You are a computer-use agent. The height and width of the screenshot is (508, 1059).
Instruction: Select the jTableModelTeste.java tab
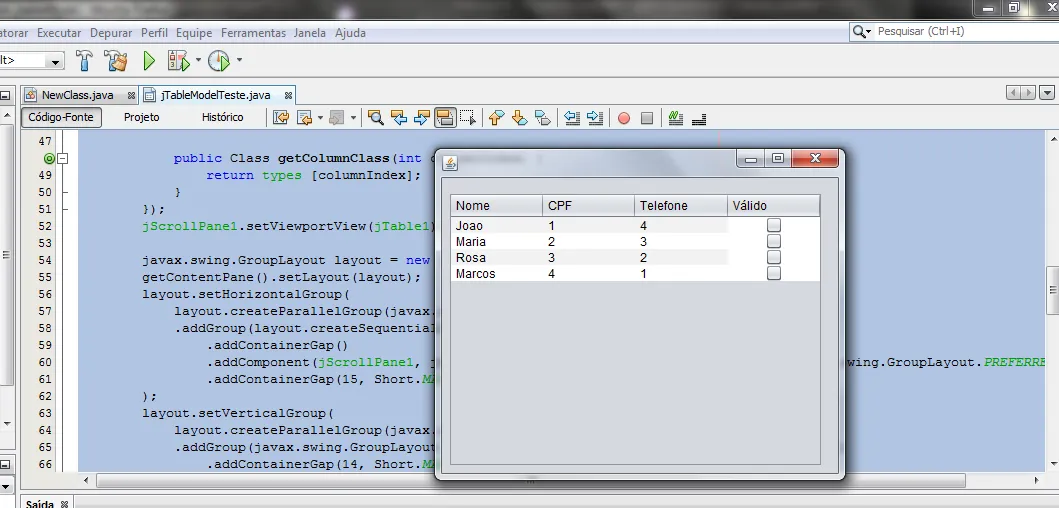click(x=215, y=95)
